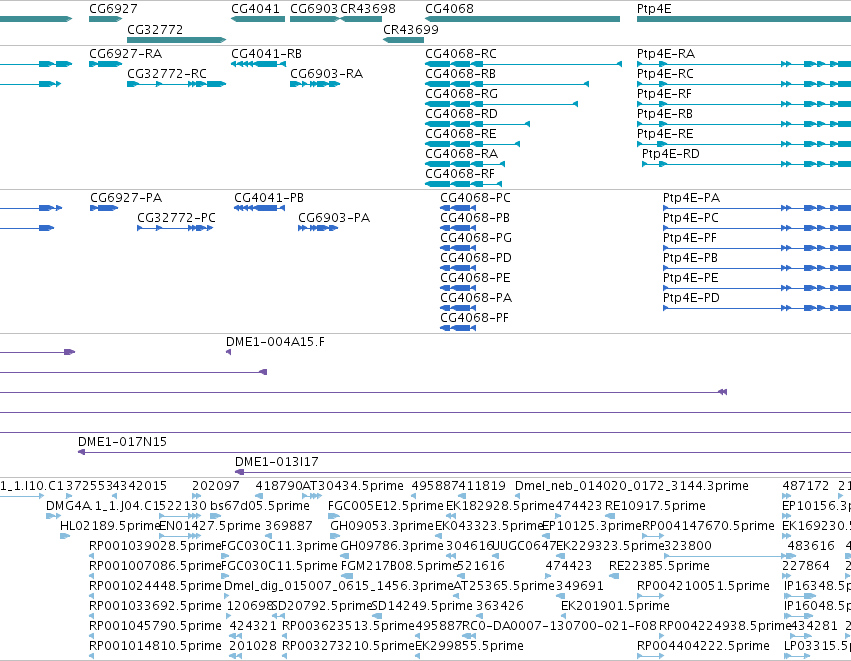Click EST RP004404222.5prime
This screenshot has width=851, height=661.
coord(650,656)
